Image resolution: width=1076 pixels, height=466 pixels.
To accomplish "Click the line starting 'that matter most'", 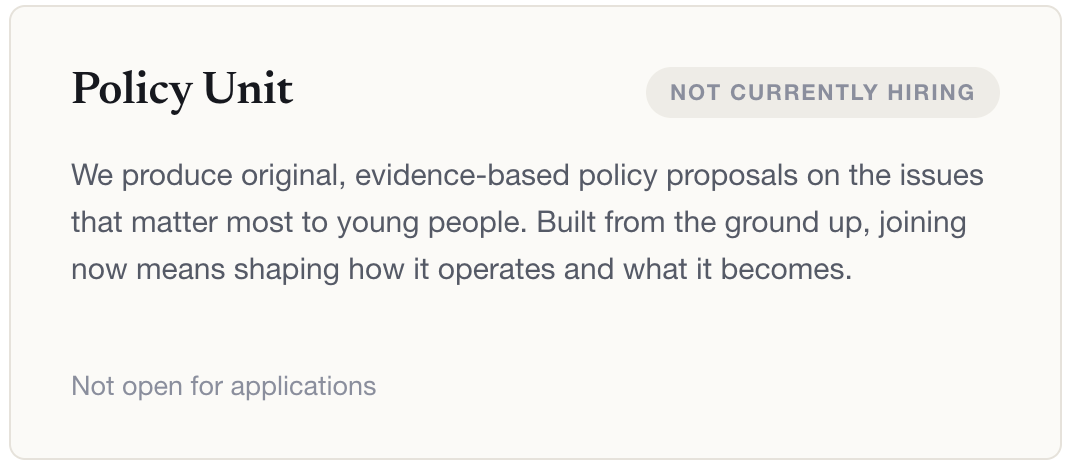I will 519,223.
